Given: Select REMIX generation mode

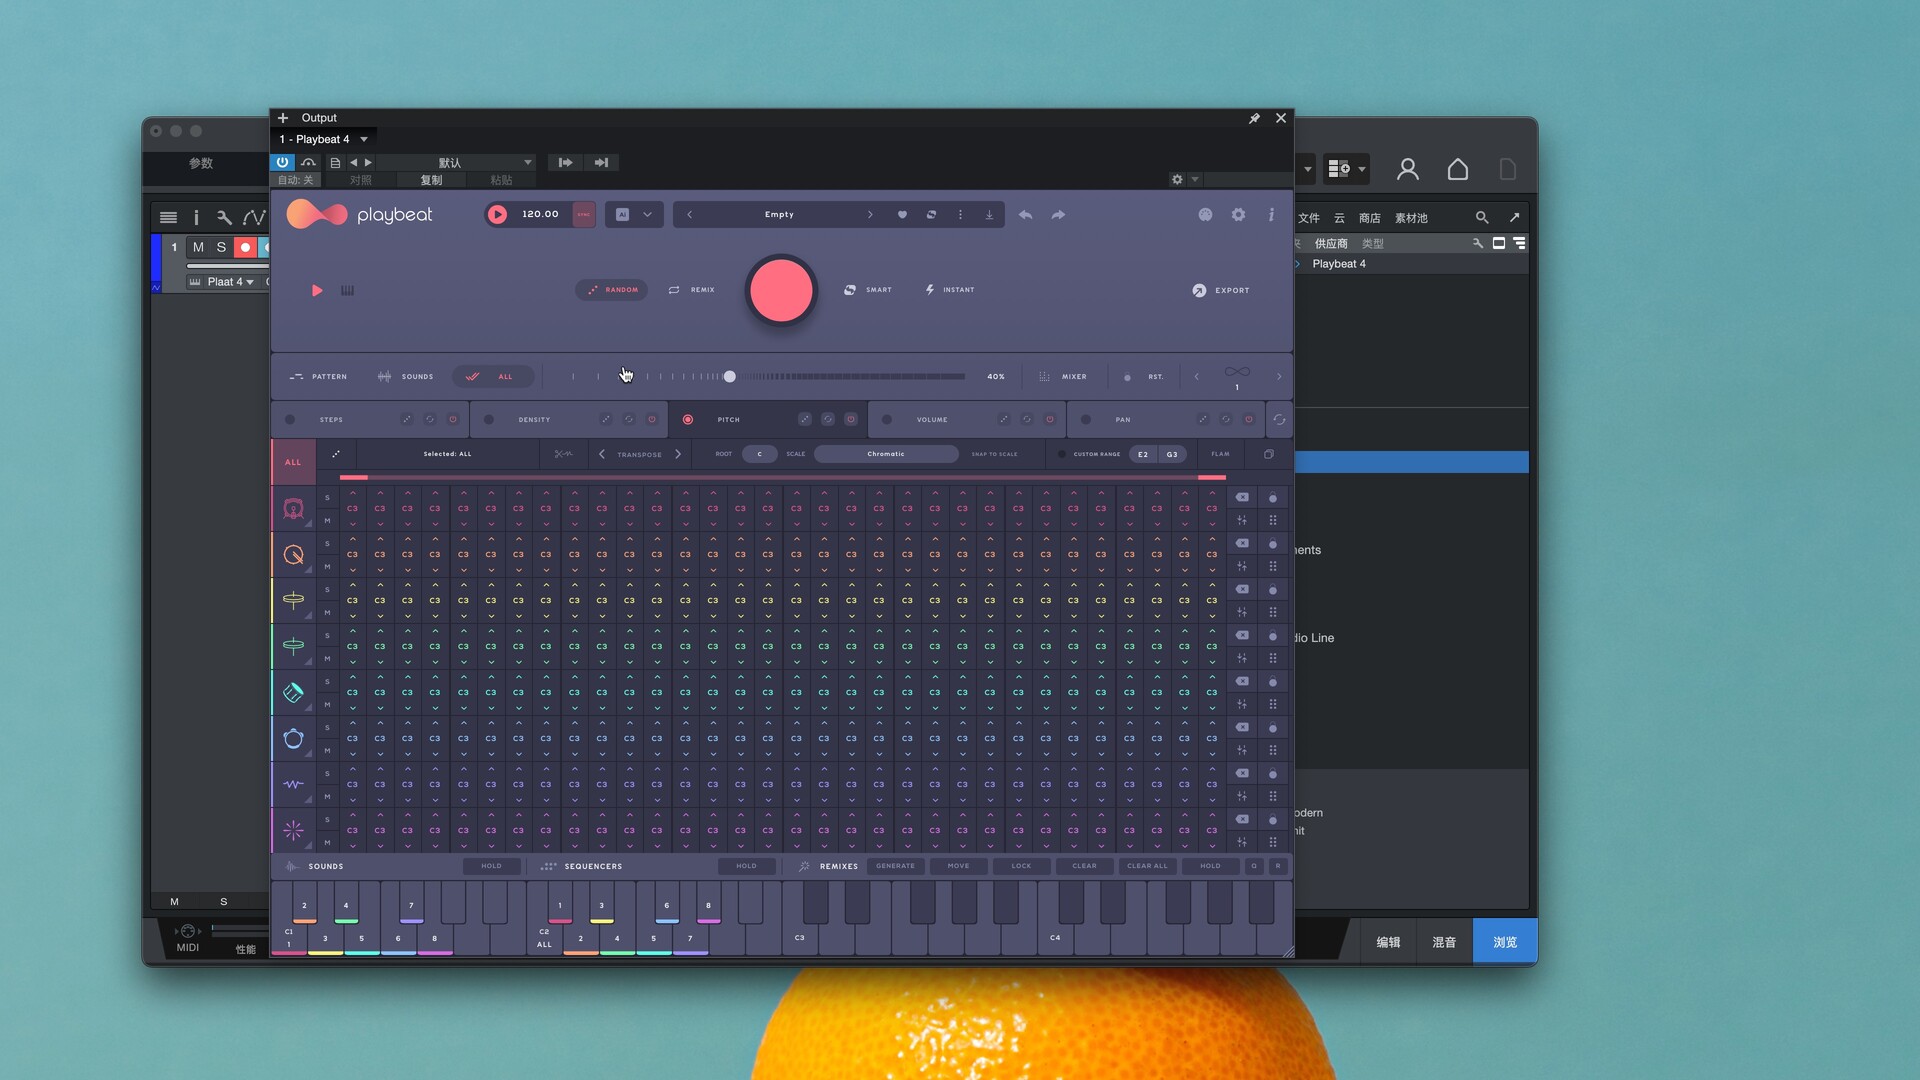Looking at the screenshot, I should pos(692,290).
